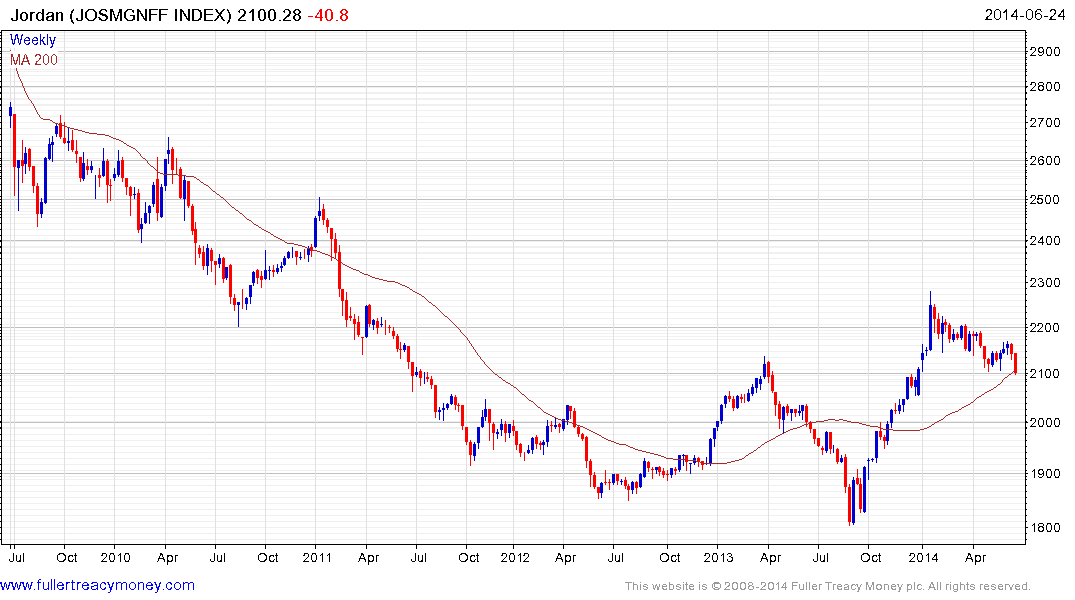Viewport: 1075px width, 600px height.
Task: Select the red change value -40.8
Action: point(328,15)
